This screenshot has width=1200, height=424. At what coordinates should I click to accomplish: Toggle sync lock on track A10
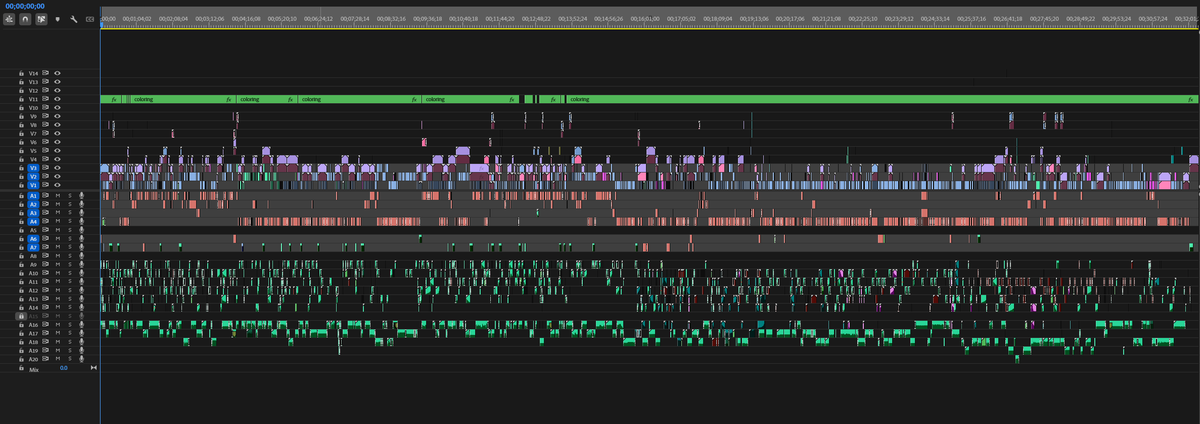46,273
